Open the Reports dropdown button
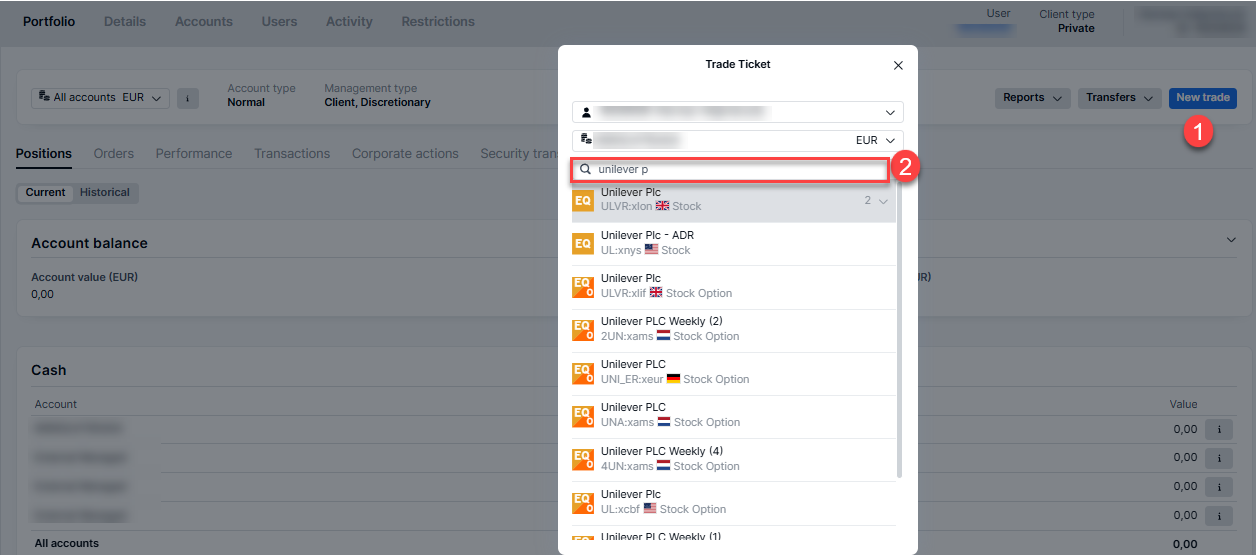The image size is (1256, 557). pos(1031,98)
